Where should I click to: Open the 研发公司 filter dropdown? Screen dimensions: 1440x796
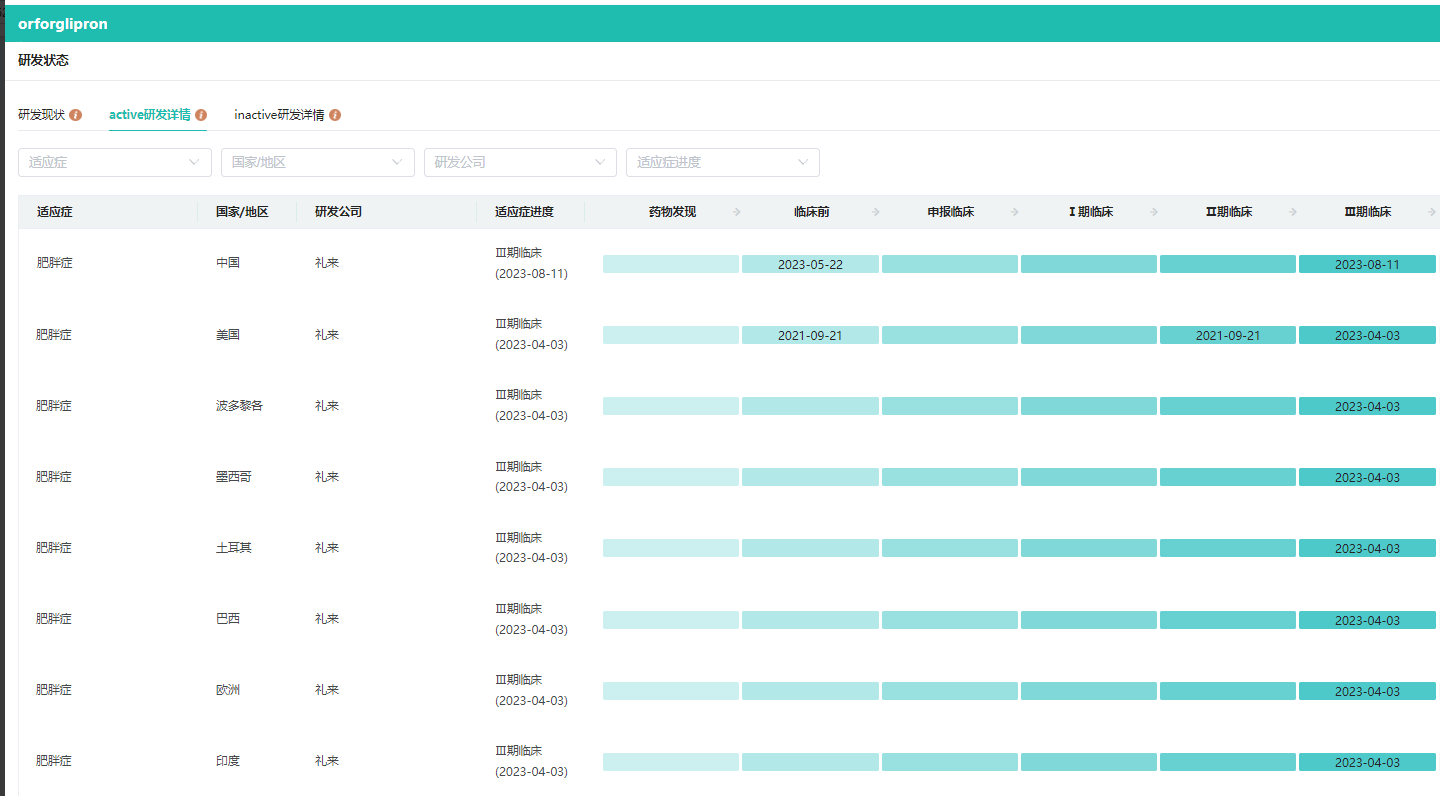[x=520, y=162]
